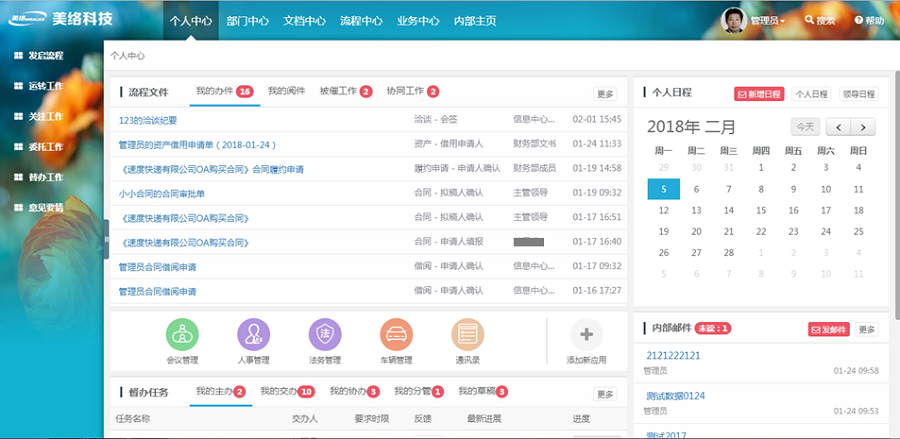Select 发起流程 in the sidebar
The image size is (900, 439).
pos(46,56)
